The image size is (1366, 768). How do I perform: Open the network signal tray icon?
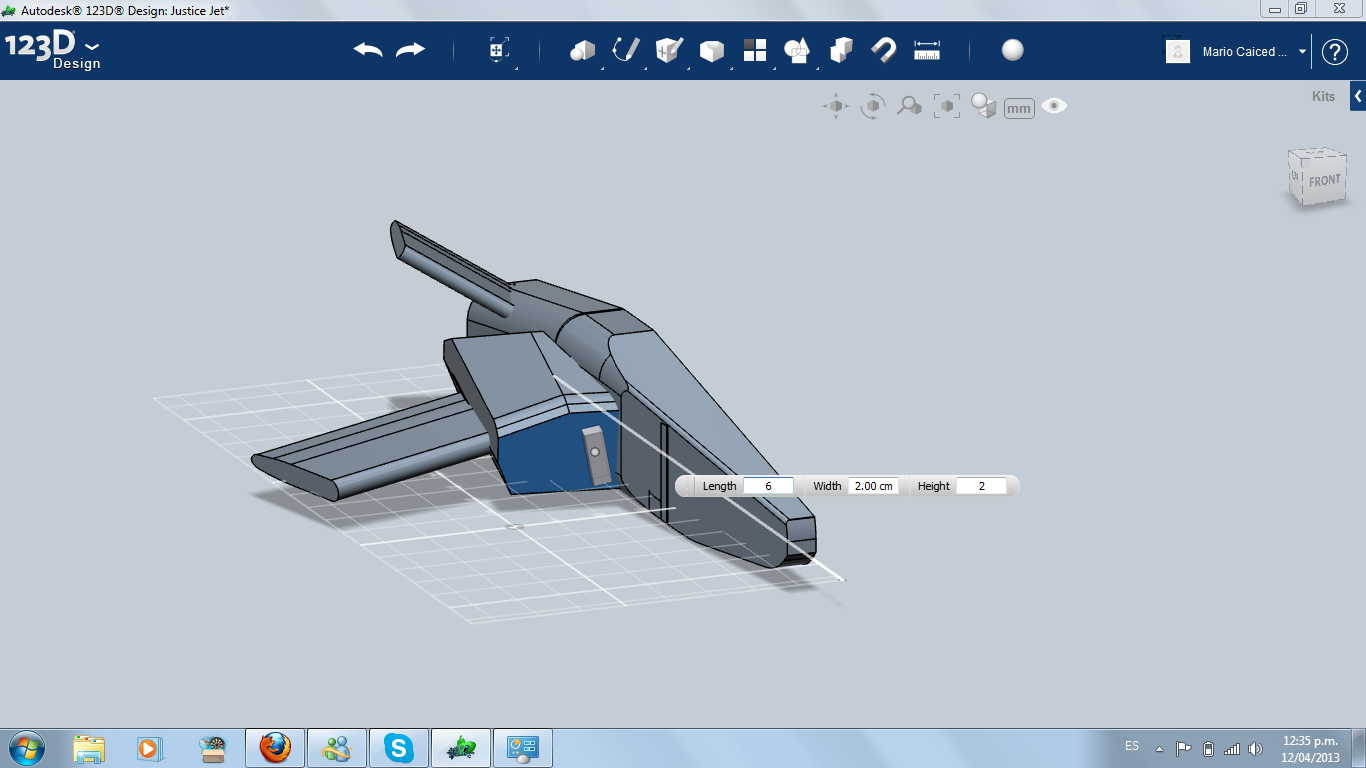tap(1231, 748)
